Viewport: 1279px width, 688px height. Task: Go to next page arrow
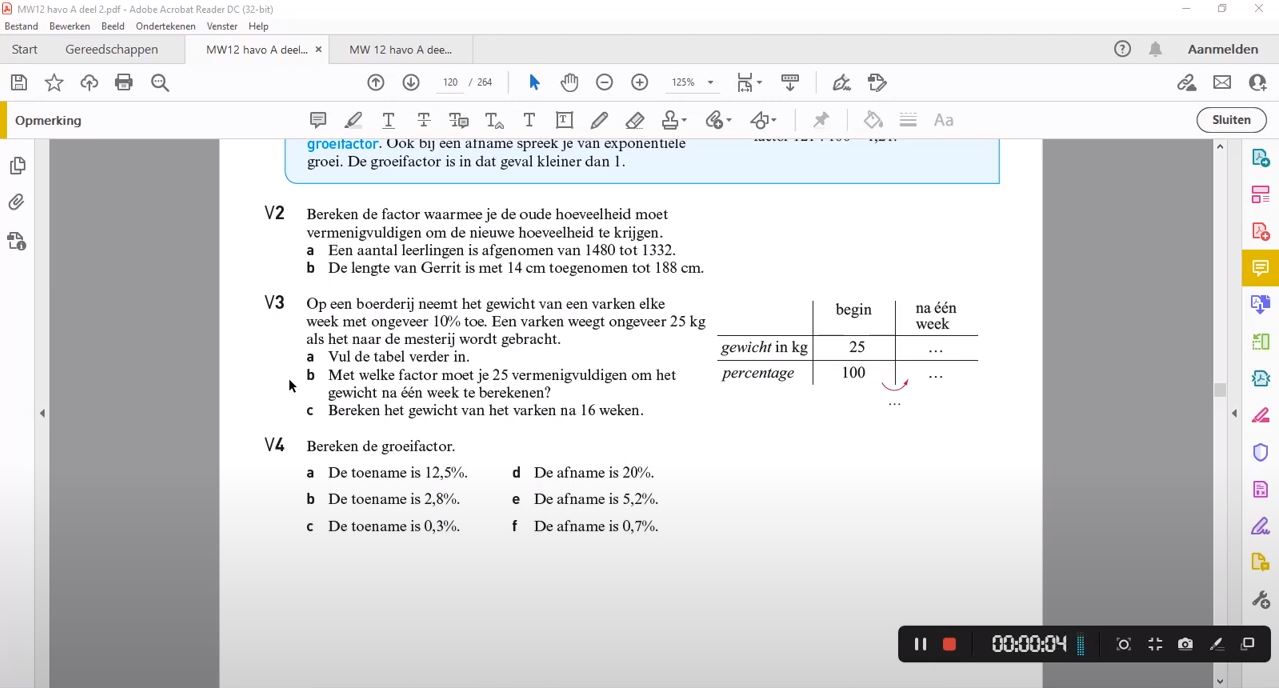tap(411, 83)
